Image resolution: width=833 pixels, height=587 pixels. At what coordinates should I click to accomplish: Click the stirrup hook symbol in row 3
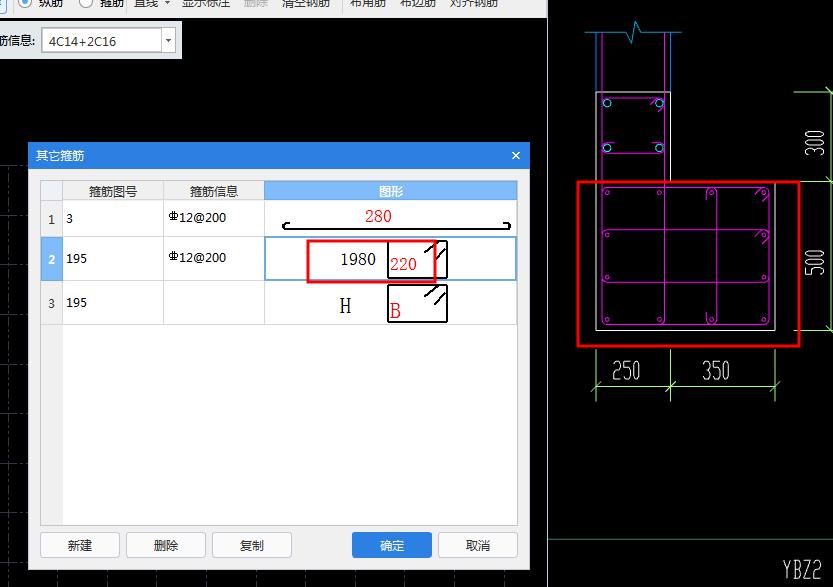coord(436,295)
